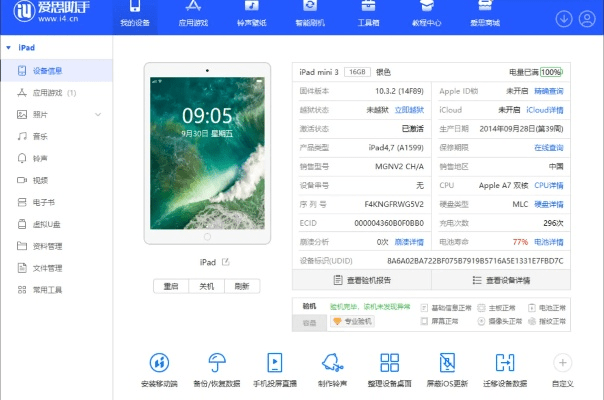
Task: Click the 立即越狱 link
Action: click(x=409, y=110)
